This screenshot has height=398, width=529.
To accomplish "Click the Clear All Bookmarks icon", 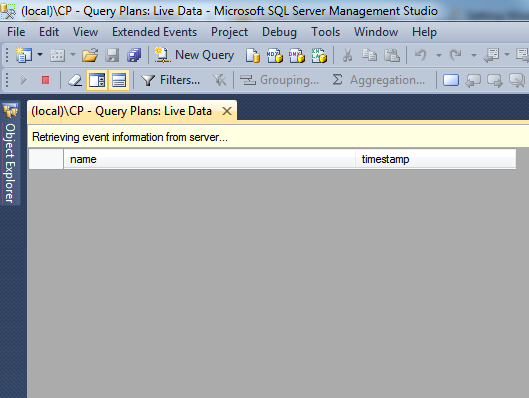I will click(517, 80).
